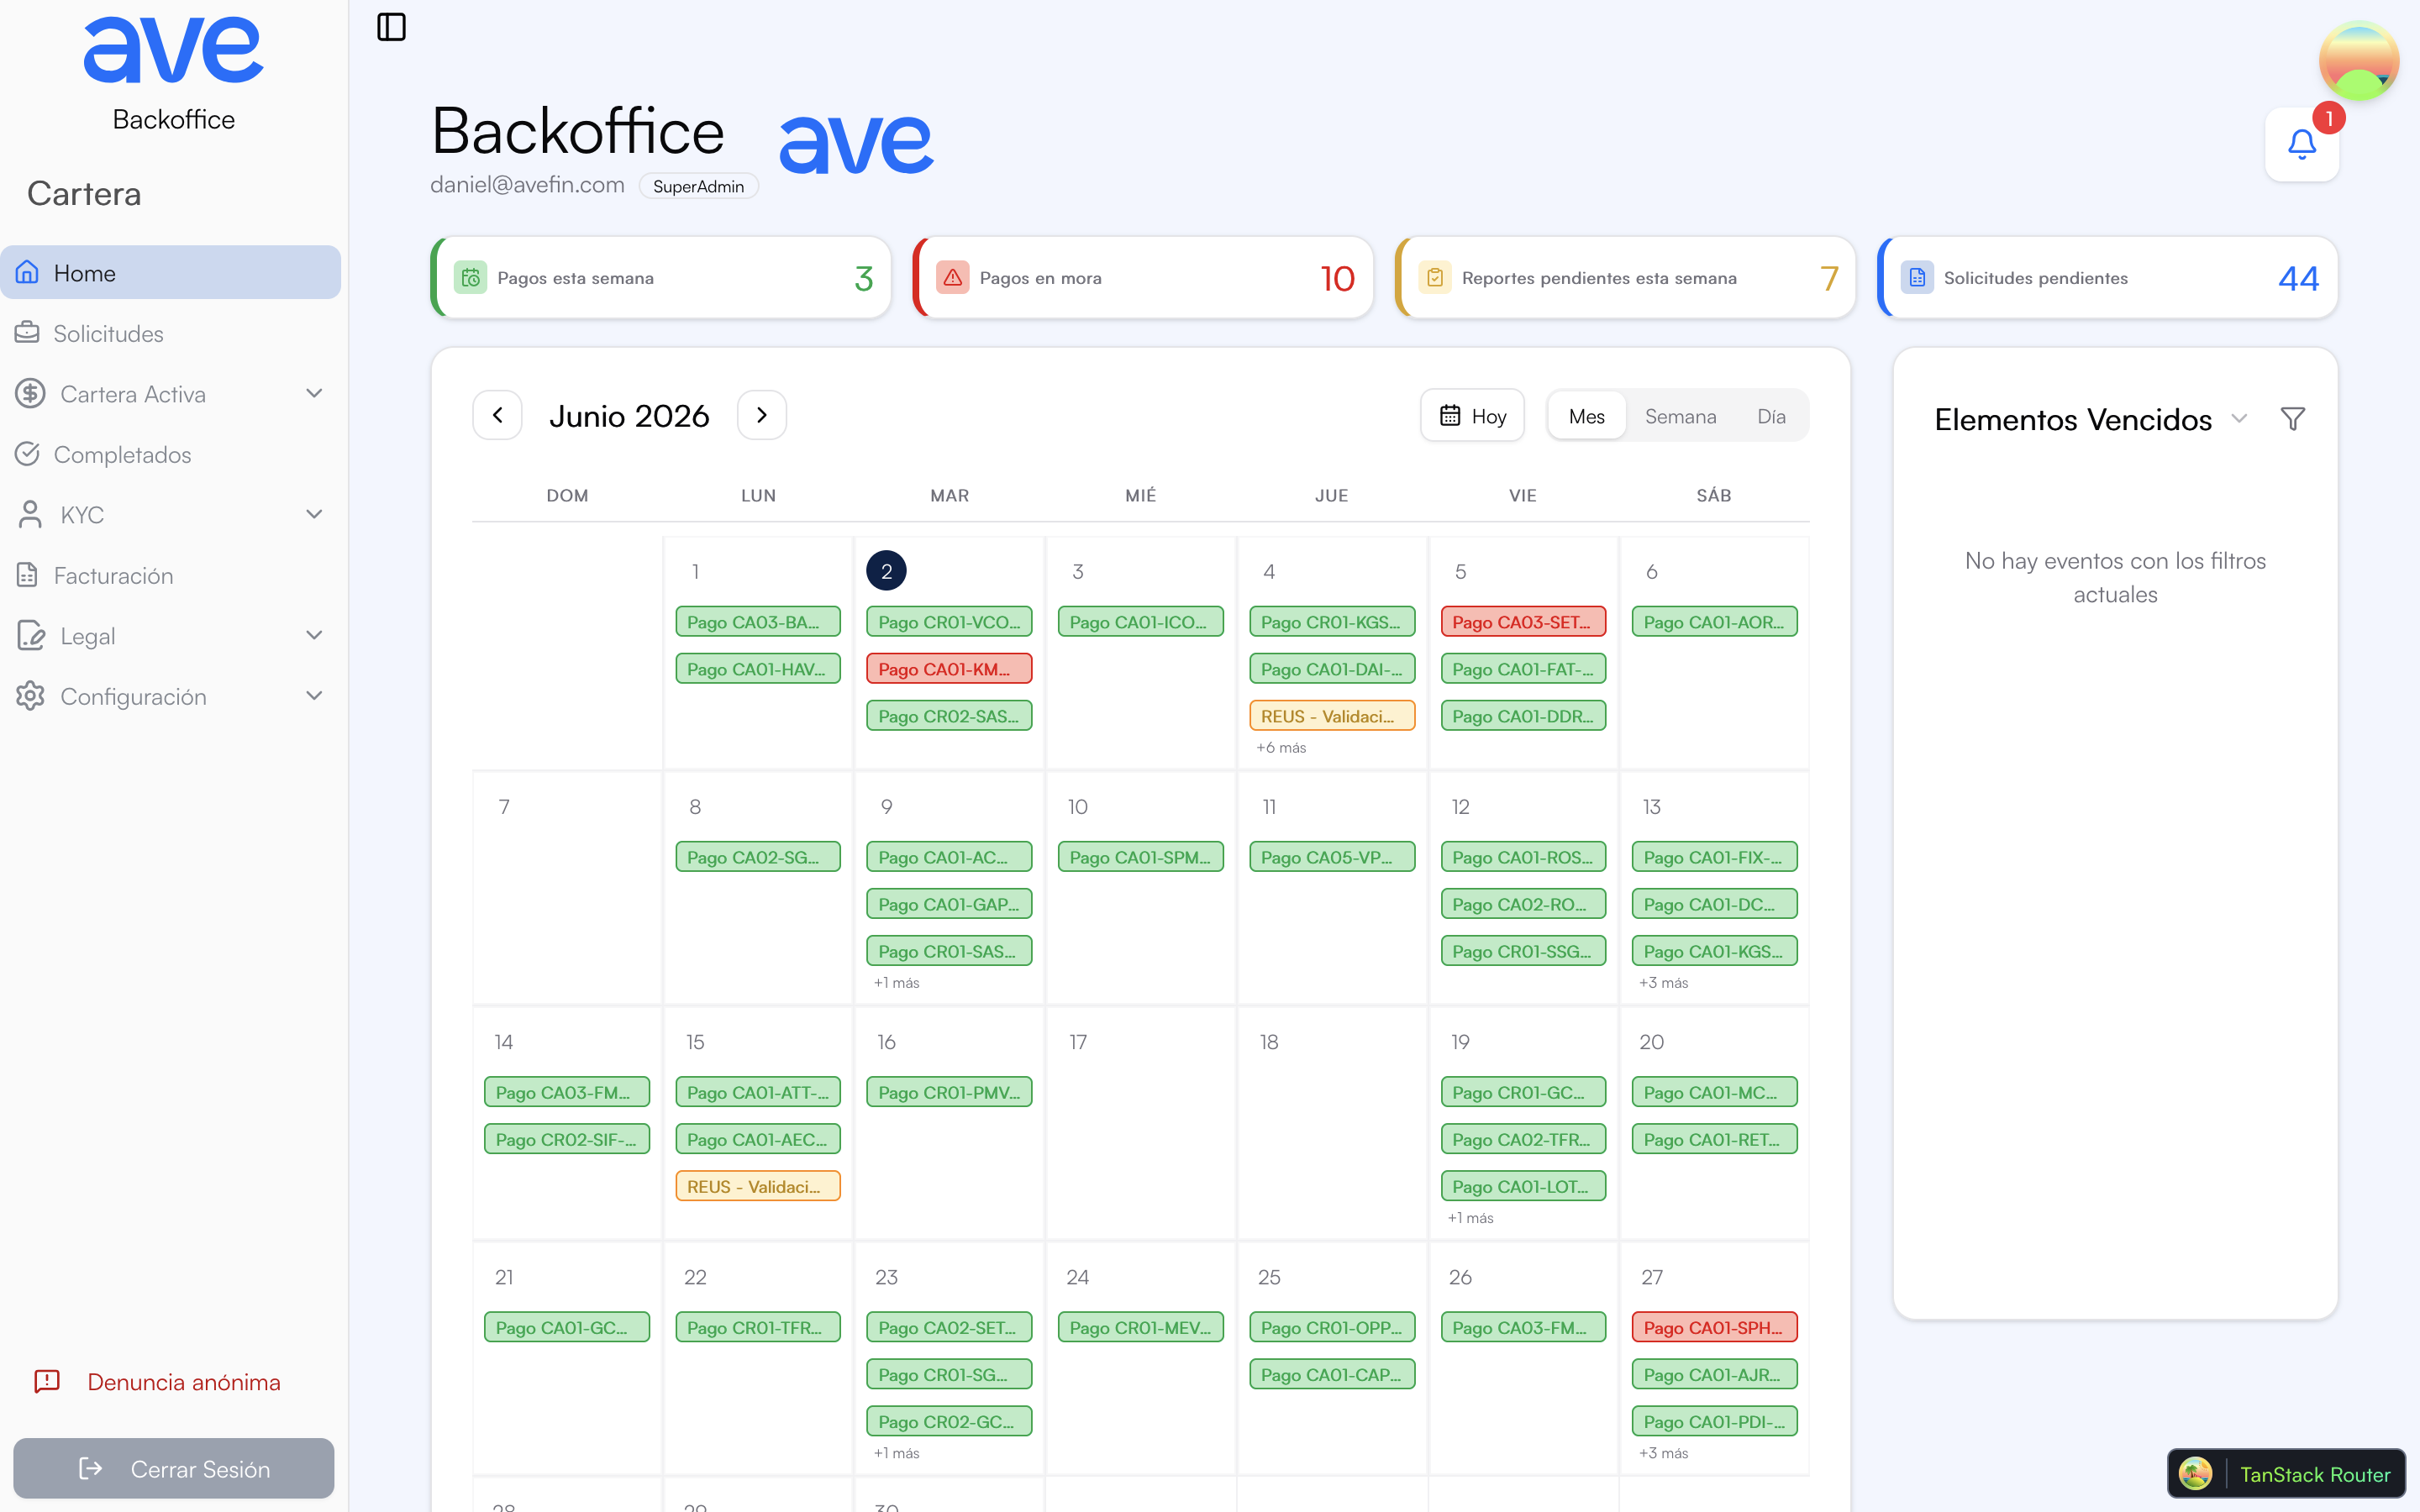Show +3 más events on June 27
The height and width of the screenshot is (1512, 2420).
coord(1663,1452)
